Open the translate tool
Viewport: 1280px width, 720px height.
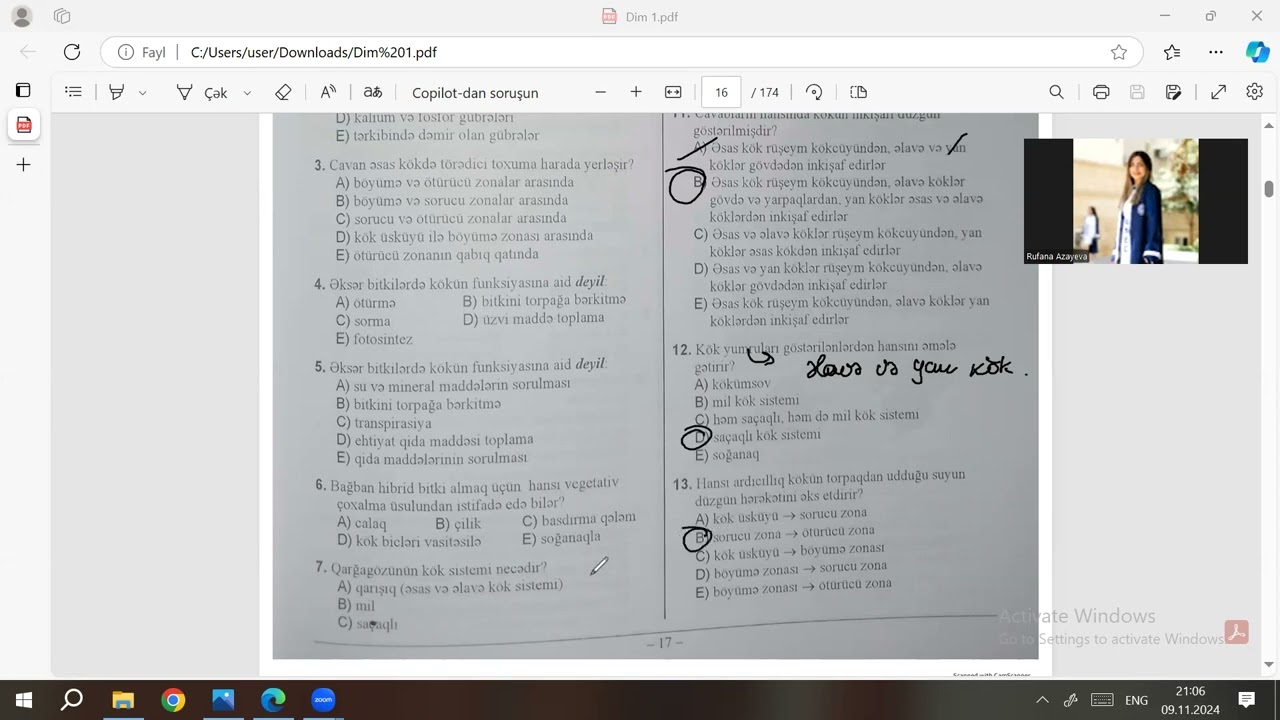[x=372, y=92]
